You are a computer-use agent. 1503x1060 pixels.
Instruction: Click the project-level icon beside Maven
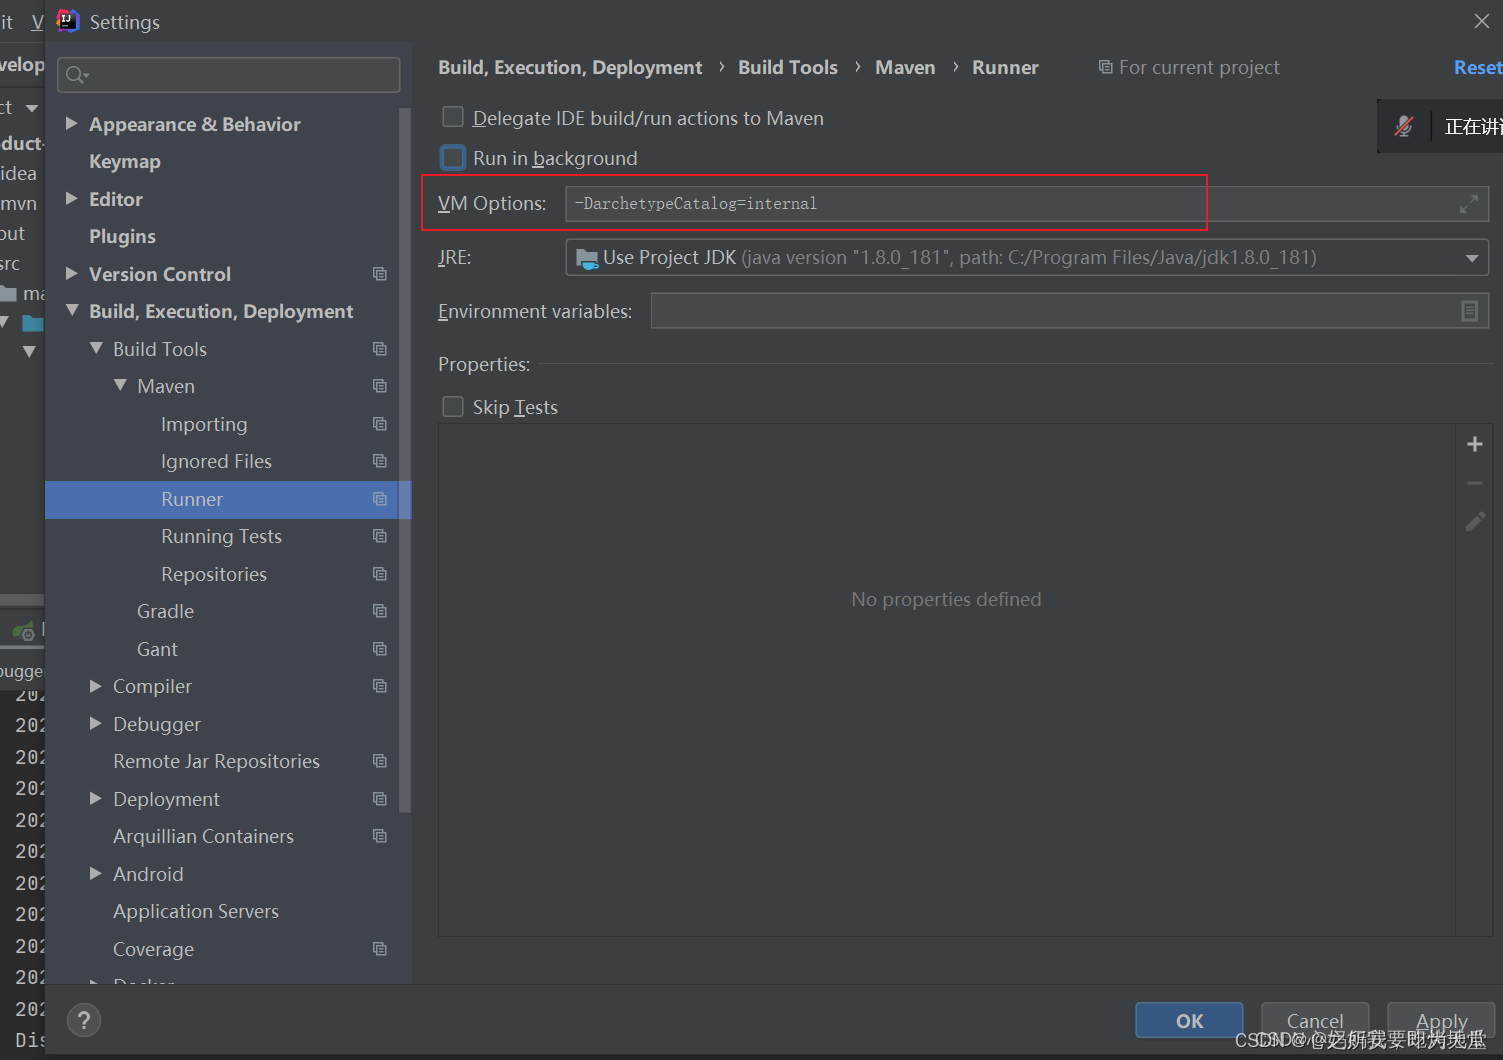[x=380, y=386]
